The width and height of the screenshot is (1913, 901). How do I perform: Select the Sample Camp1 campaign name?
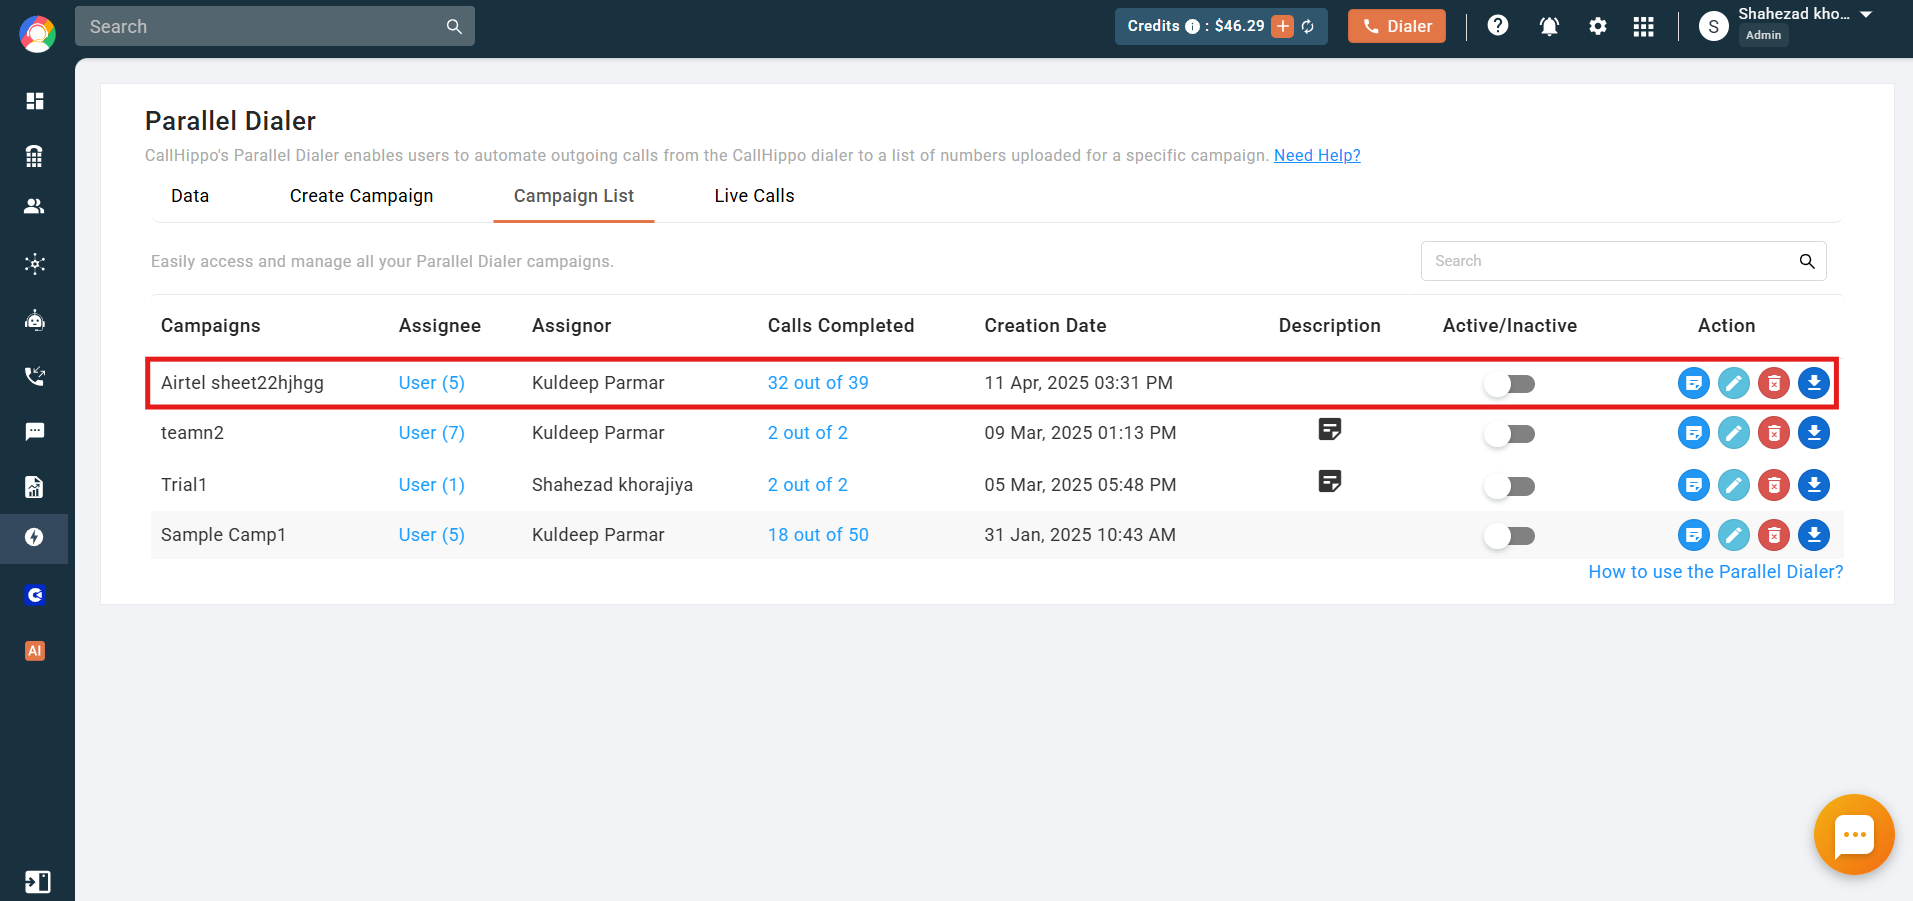(223, 535)
